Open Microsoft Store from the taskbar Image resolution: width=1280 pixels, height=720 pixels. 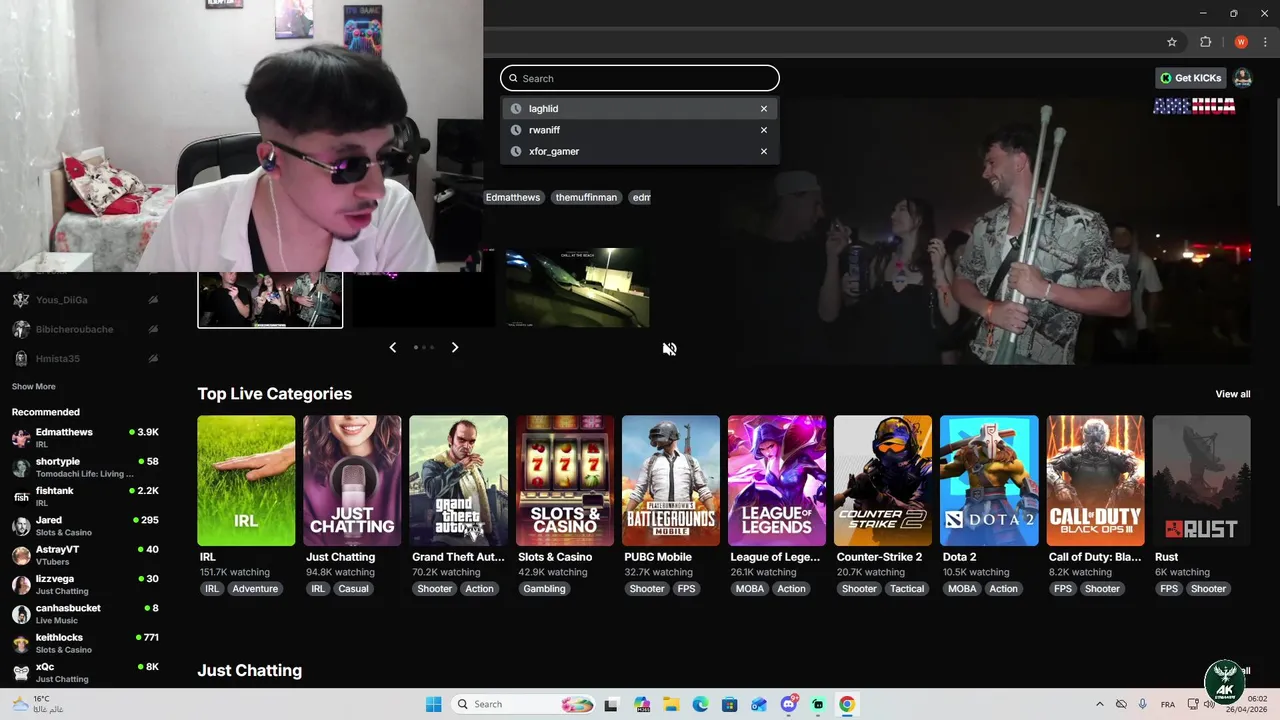[x=730, y=704]
